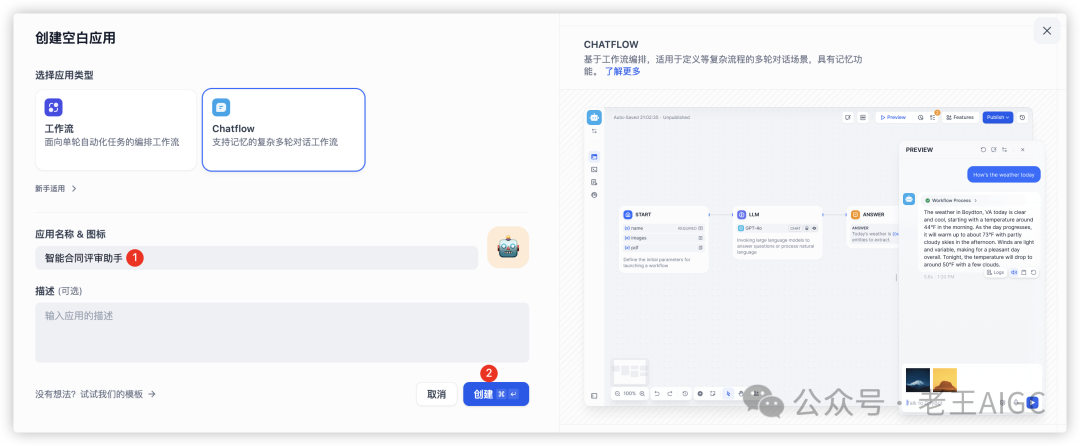The width and height of the screenshot is (1080, 446).
Task: Open the robot app icon picker
Action: click(508, 247)
